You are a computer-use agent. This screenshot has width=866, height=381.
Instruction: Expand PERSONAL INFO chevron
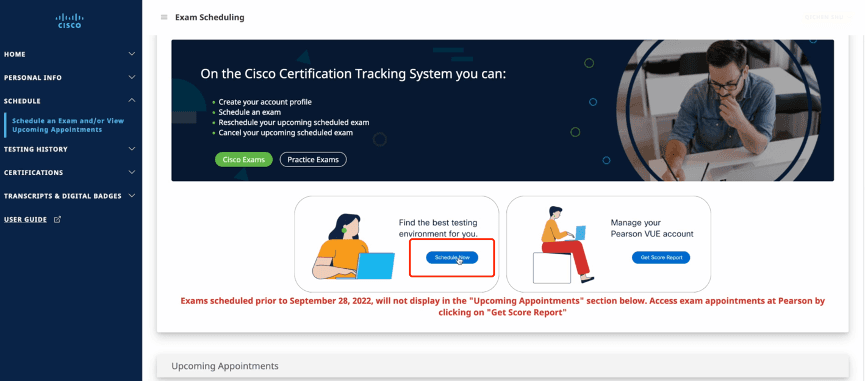[x=131, y=77]
